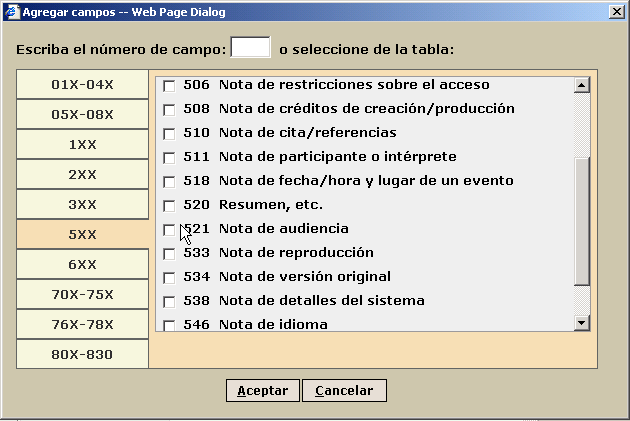Go to the 3XX tab

pyautogui.click(x=82, y=205)
